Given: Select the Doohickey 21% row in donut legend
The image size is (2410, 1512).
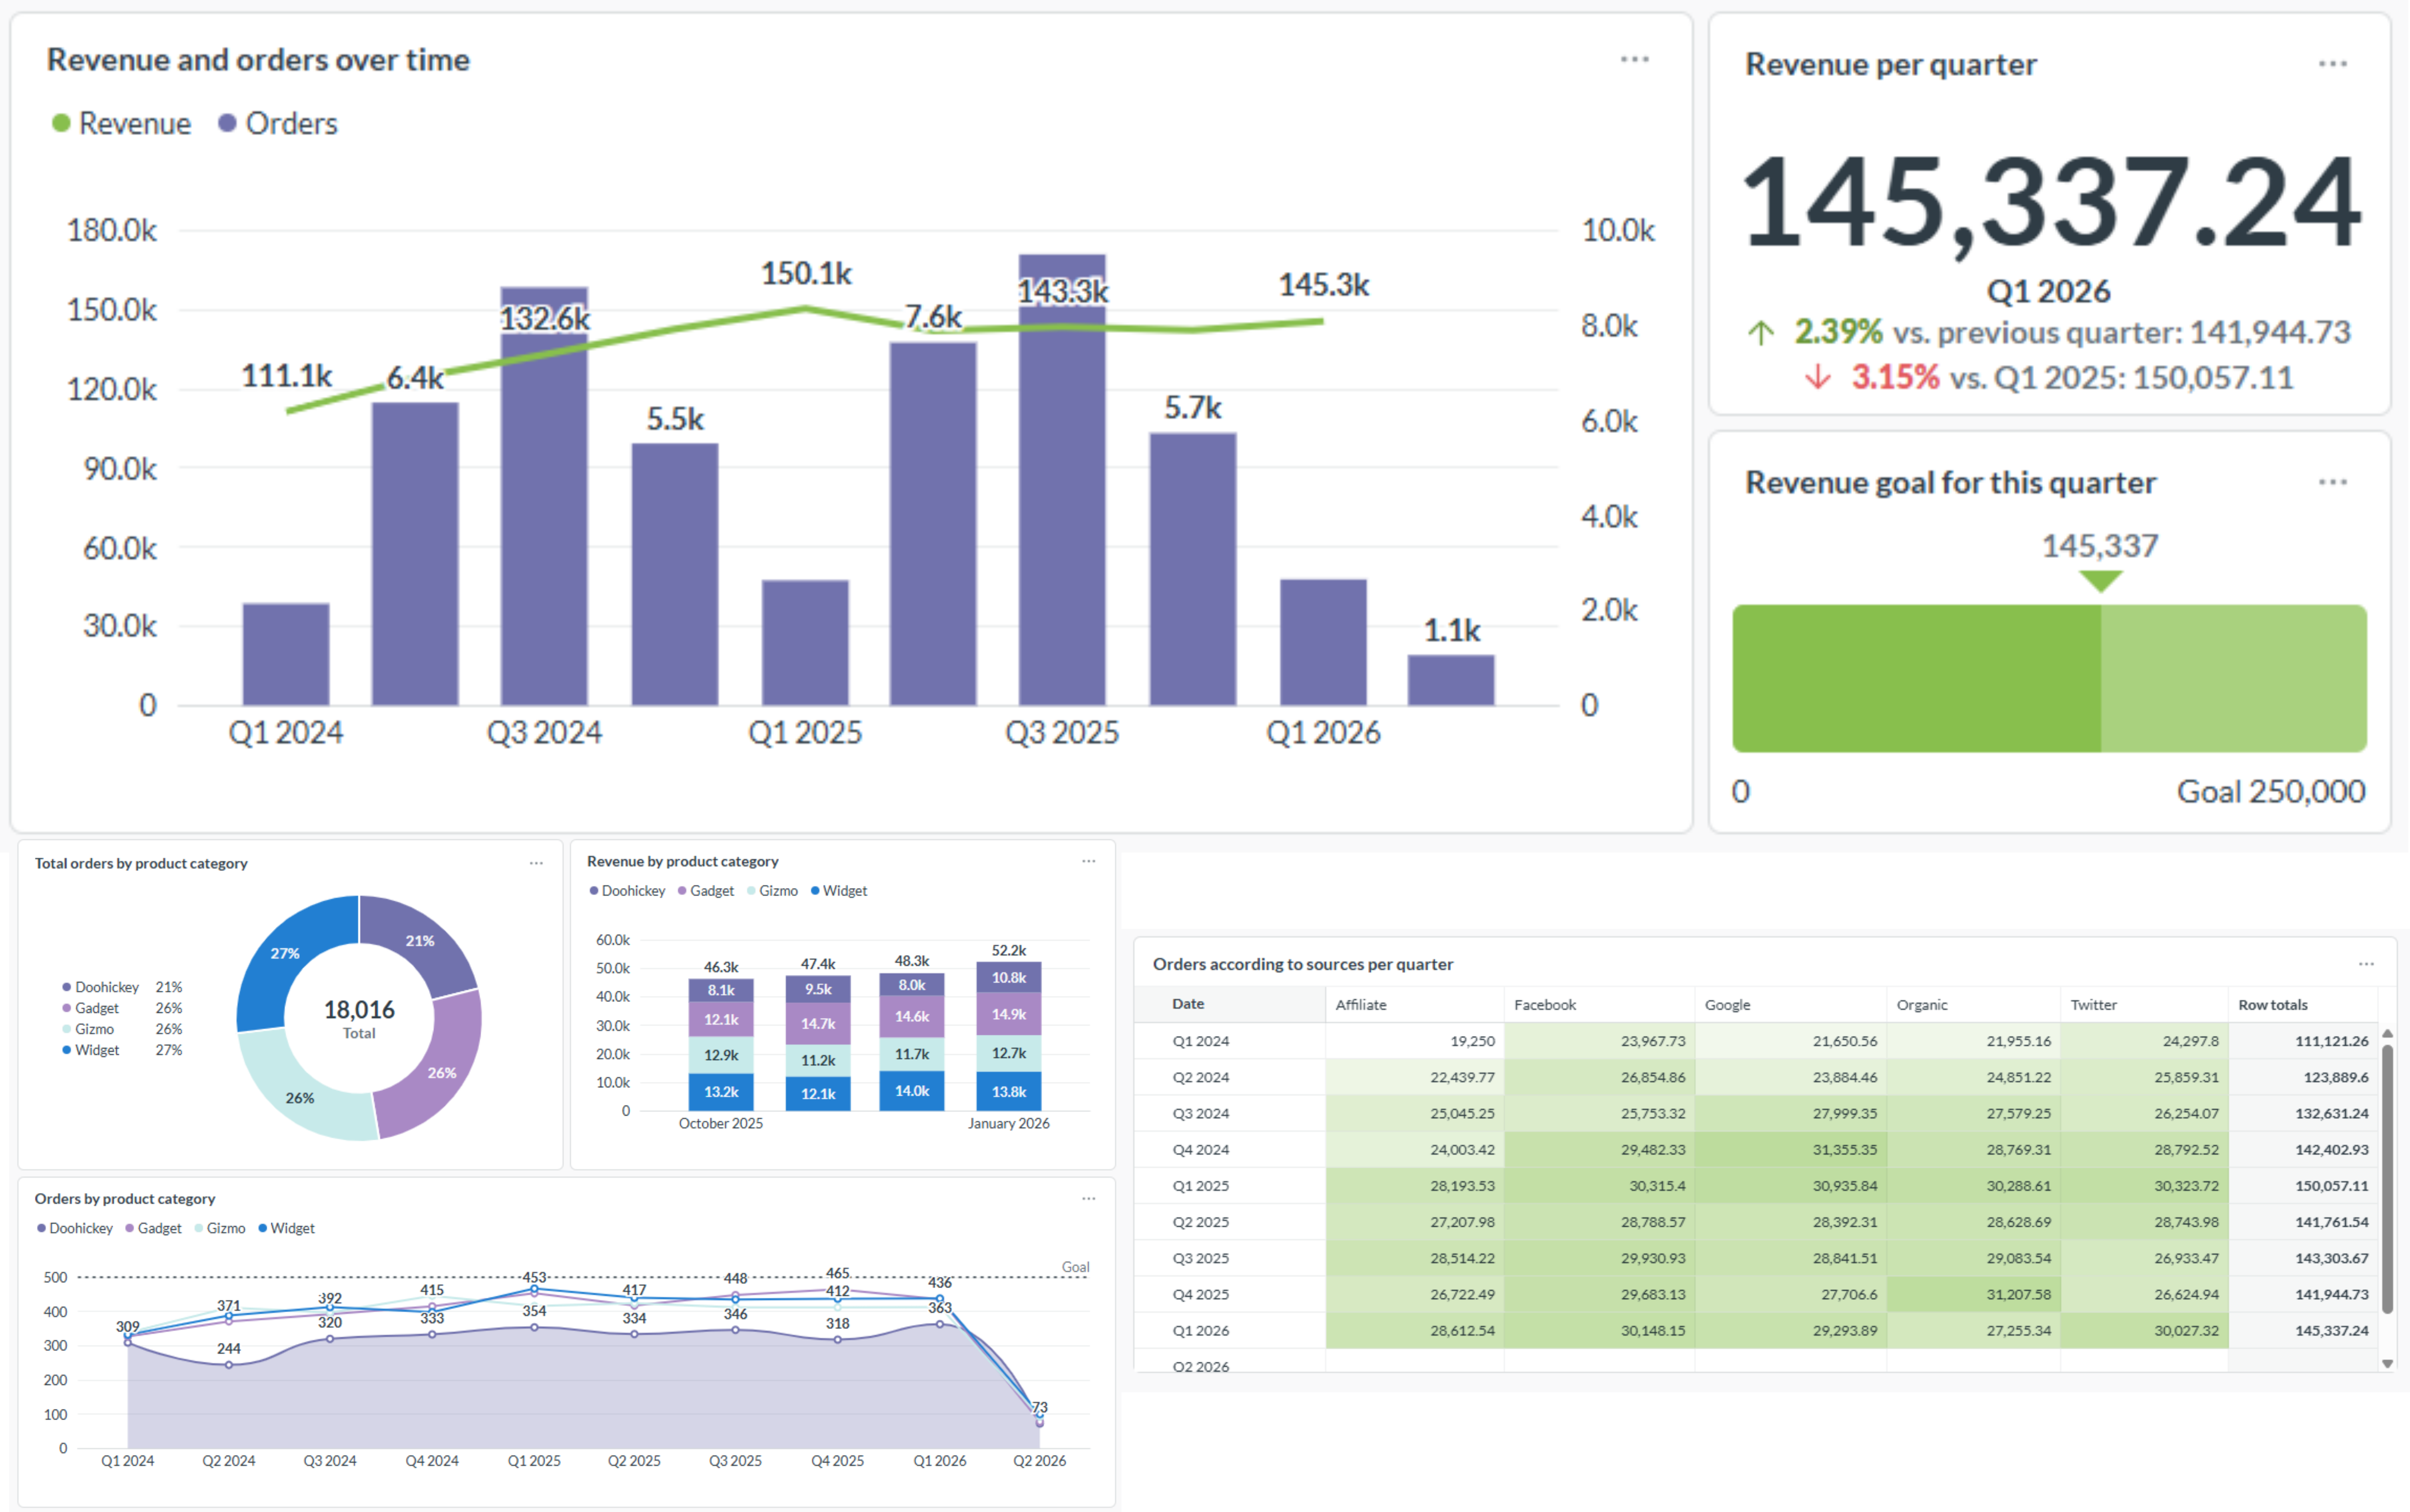Looking at the screenshot, I should pyautogui.click(x=122, y=987).
